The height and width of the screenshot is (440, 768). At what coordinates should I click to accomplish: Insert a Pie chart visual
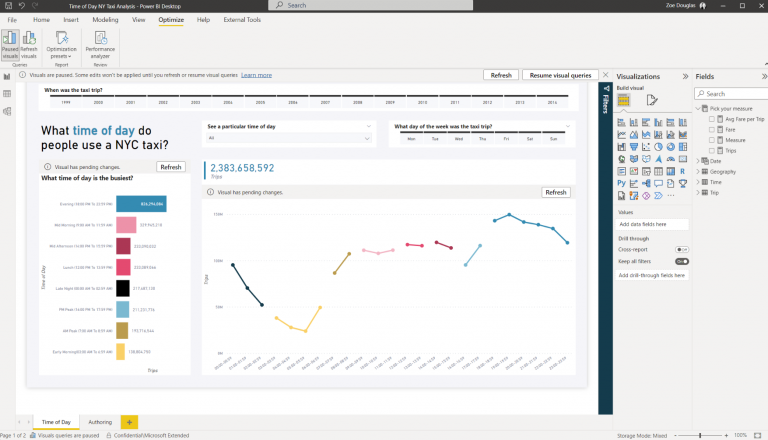(658, 147)
